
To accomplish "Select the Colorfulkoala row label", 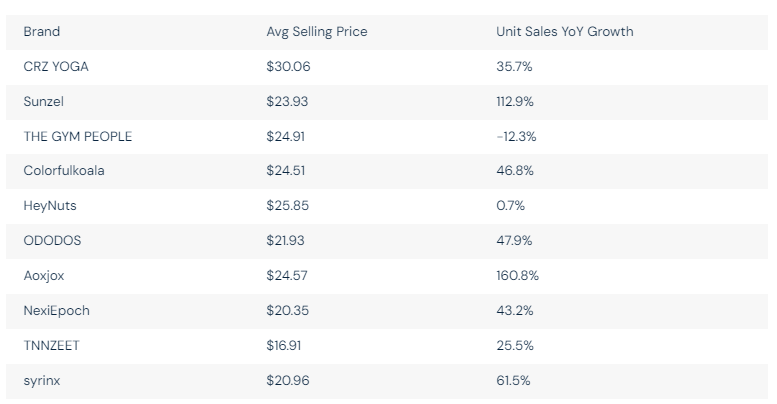I will pos(63,170).
